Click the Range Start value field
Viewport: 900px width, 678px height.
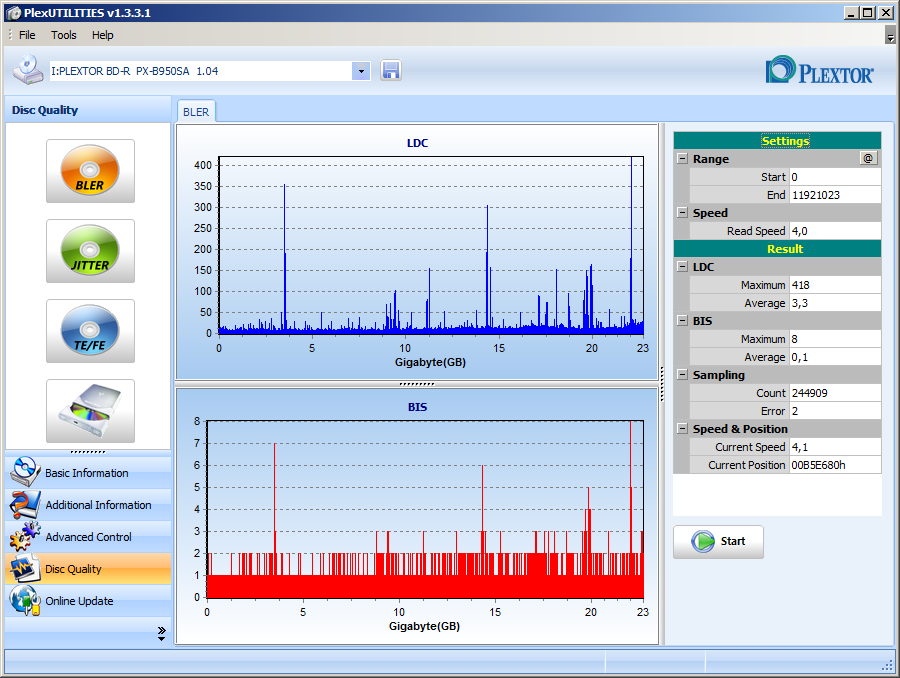(835, 177)
